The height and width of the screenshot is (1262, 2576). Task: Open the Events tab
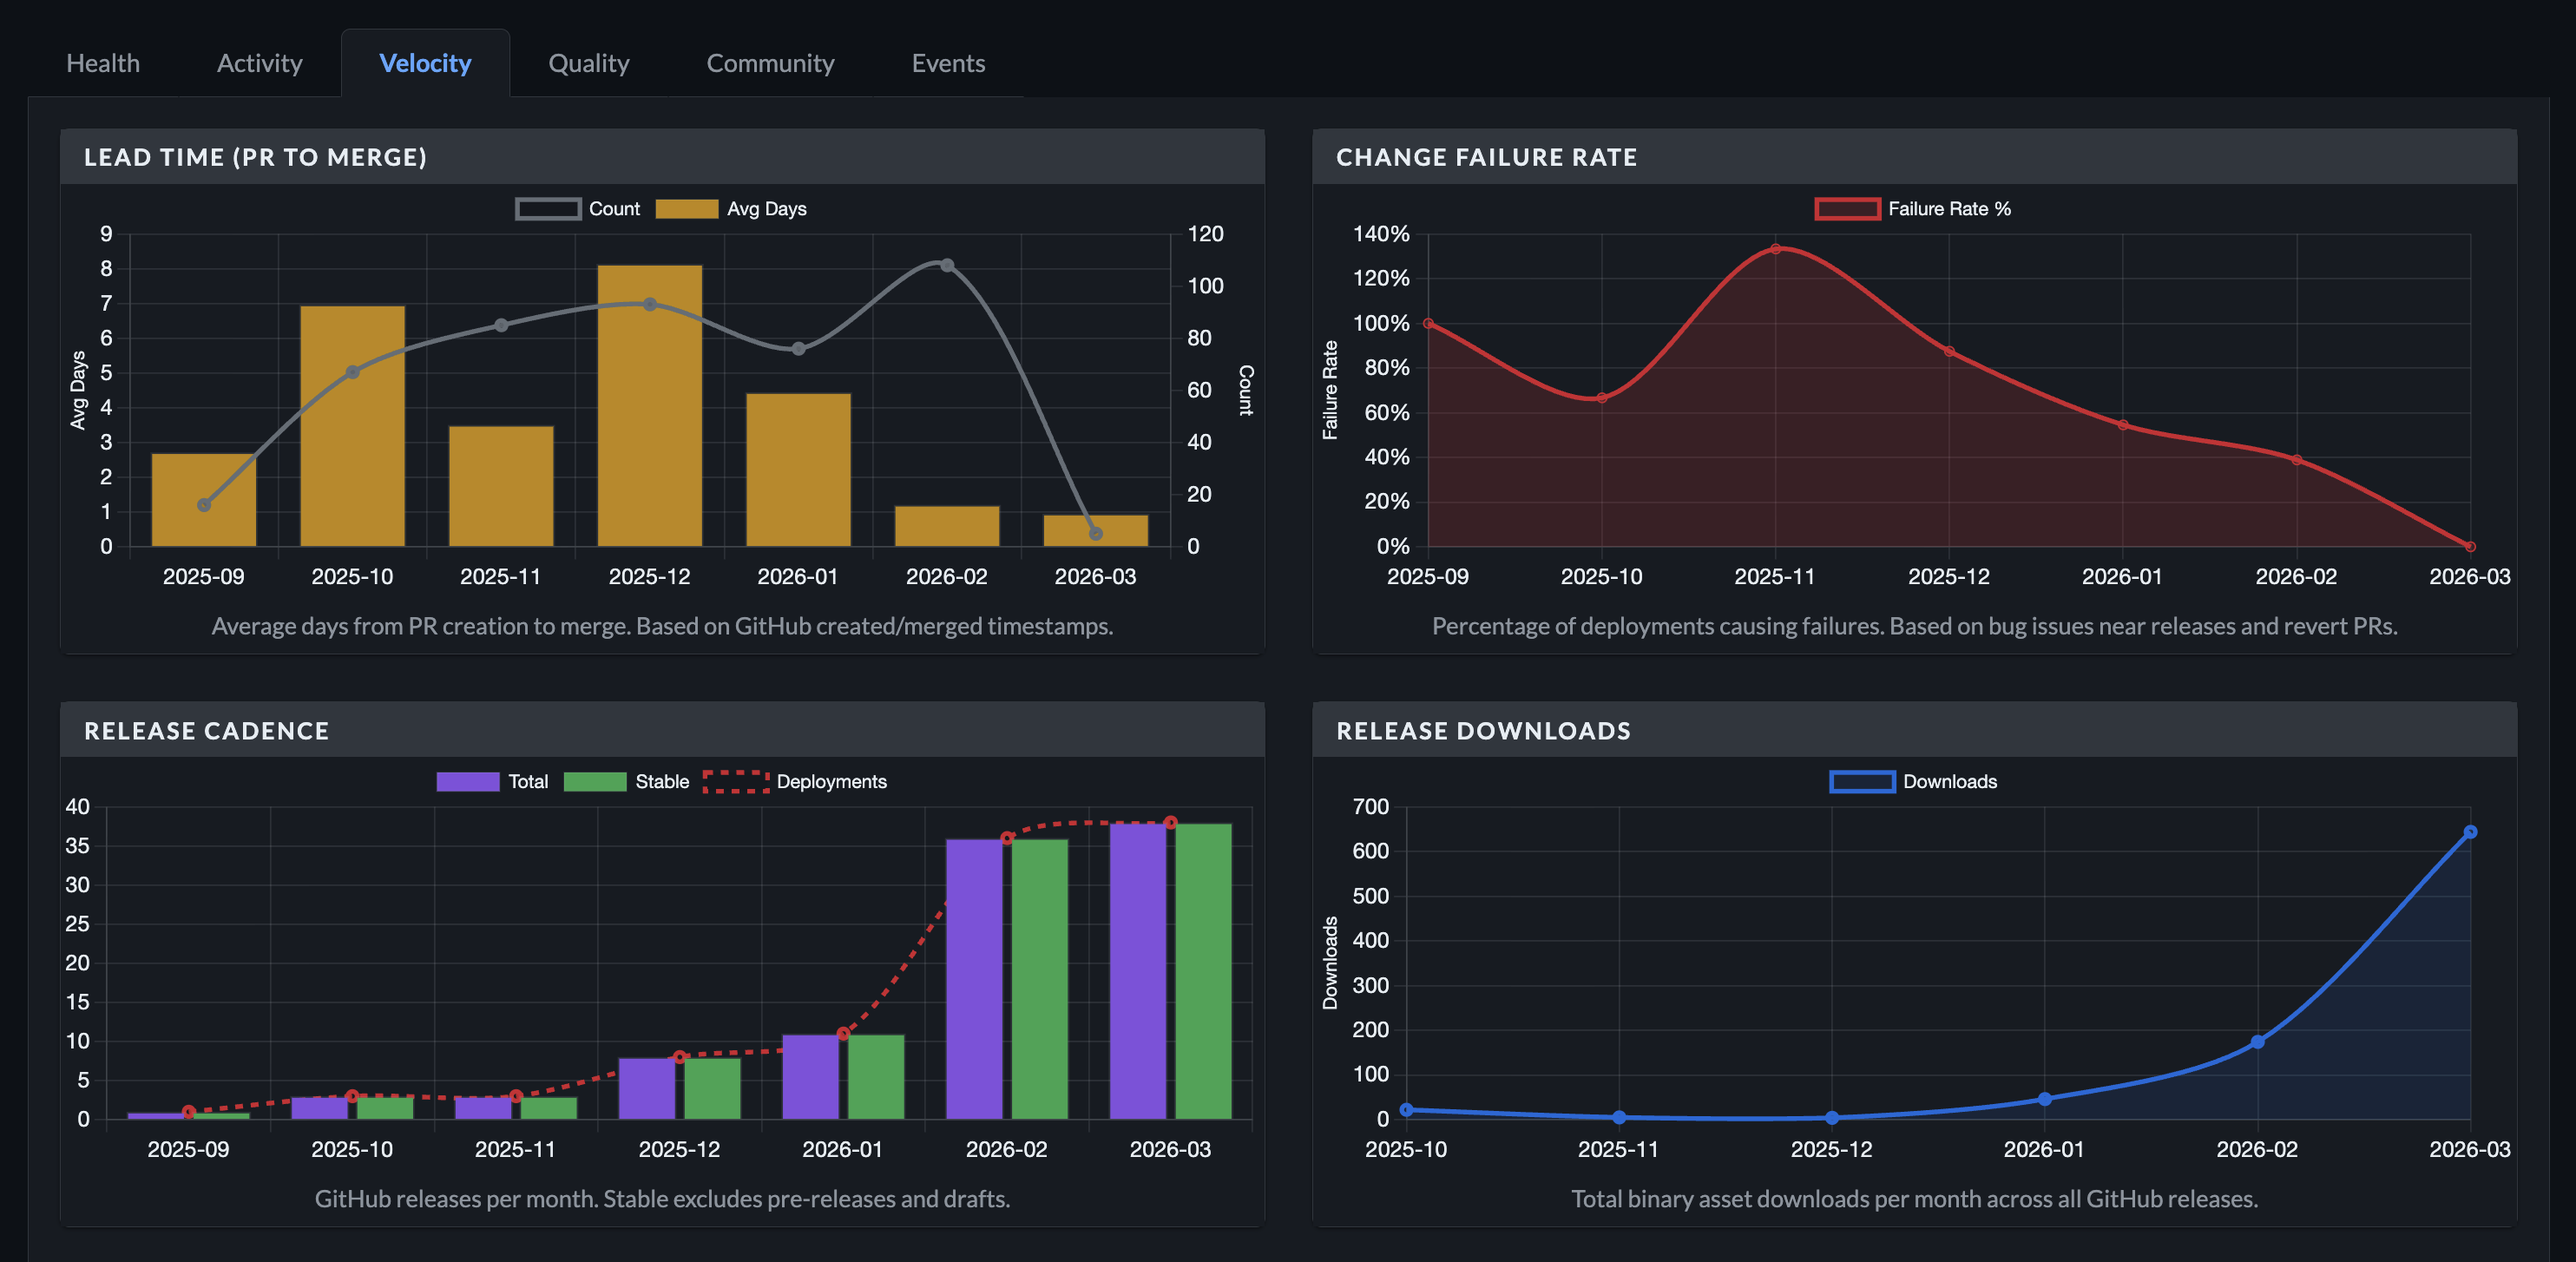947,62
